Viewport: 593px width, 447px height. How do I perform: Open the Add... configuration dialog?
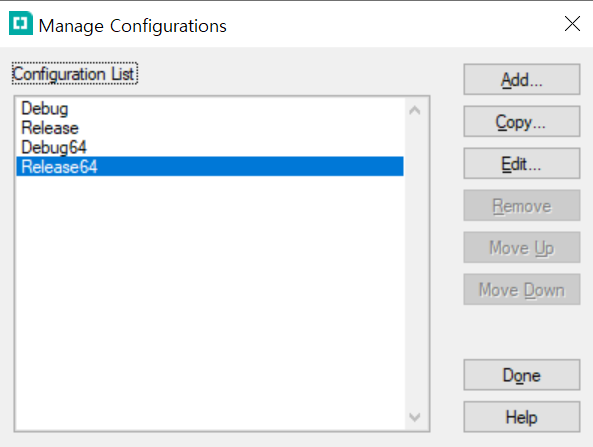(x=522, y=79)
